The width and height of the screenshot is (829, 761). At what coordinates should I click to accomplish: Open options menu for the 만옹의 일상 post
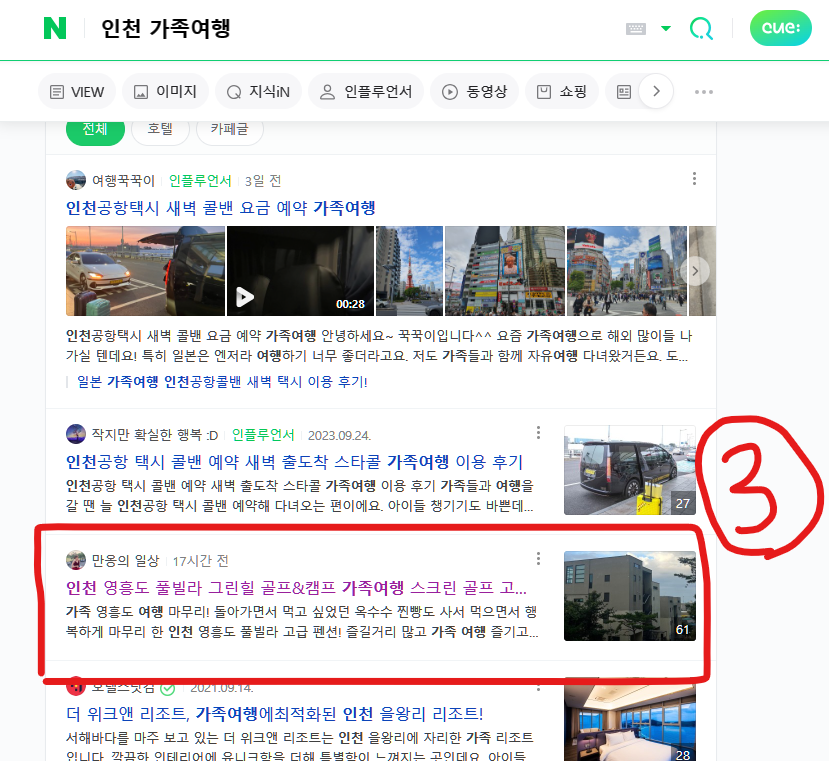pos(538,558)
